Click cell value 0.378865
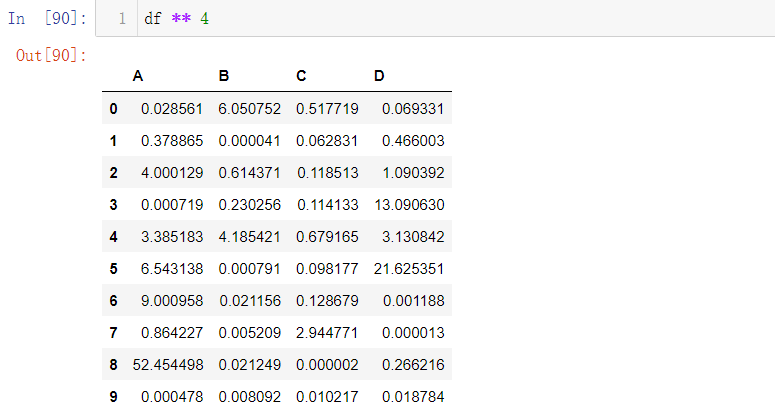Viewport: 775px width, 407px height. pos(172,141)
